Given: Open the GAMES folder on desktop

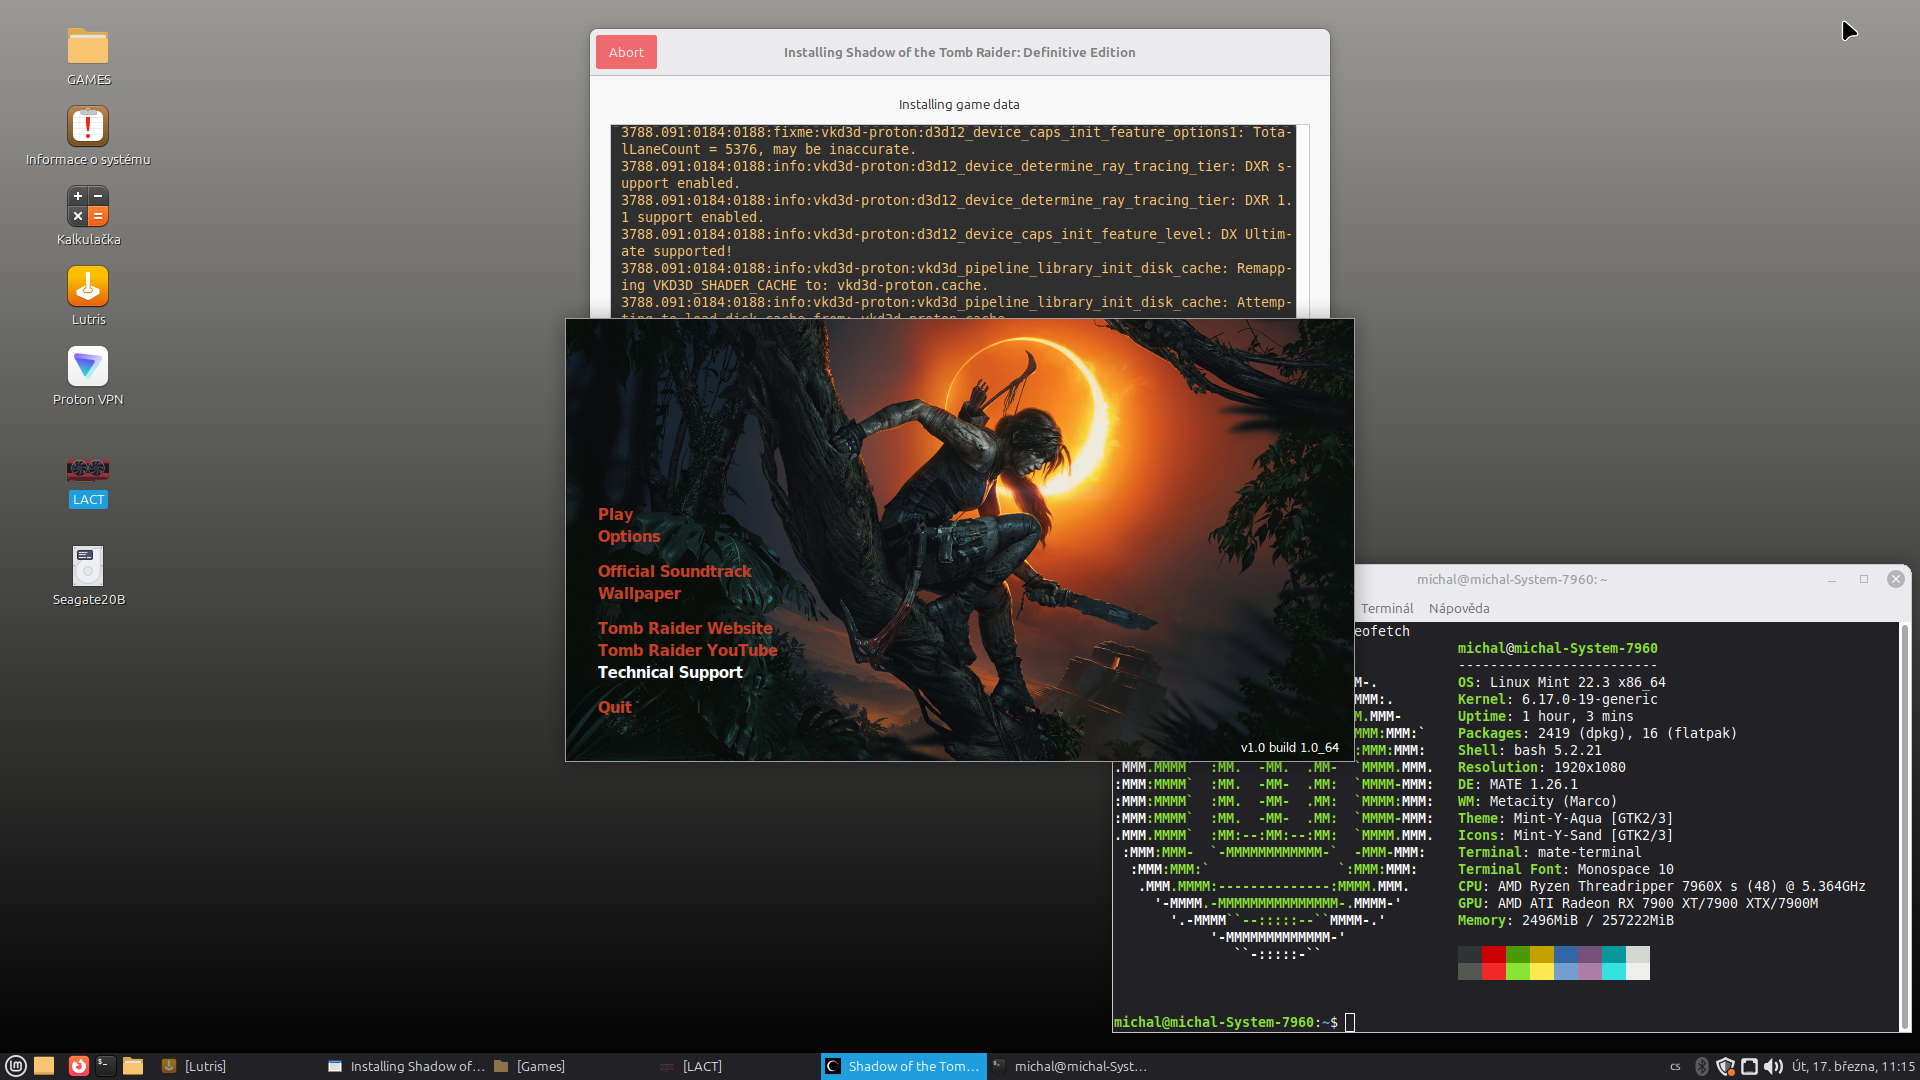Looking at the screenshot, I should click(x=88, y=47).
